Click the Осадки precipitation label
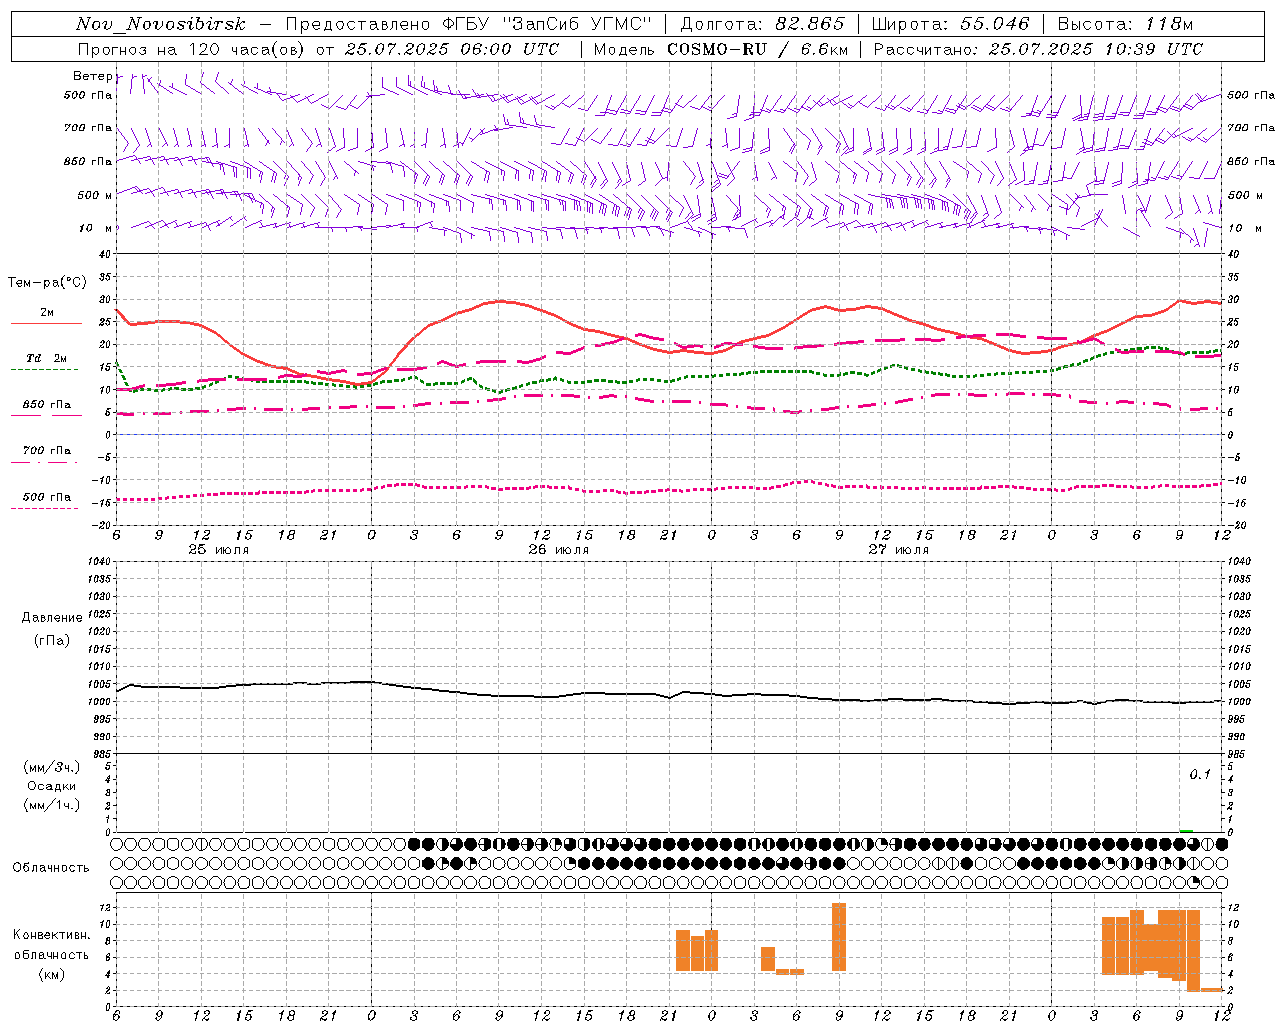 coord(52,786)
